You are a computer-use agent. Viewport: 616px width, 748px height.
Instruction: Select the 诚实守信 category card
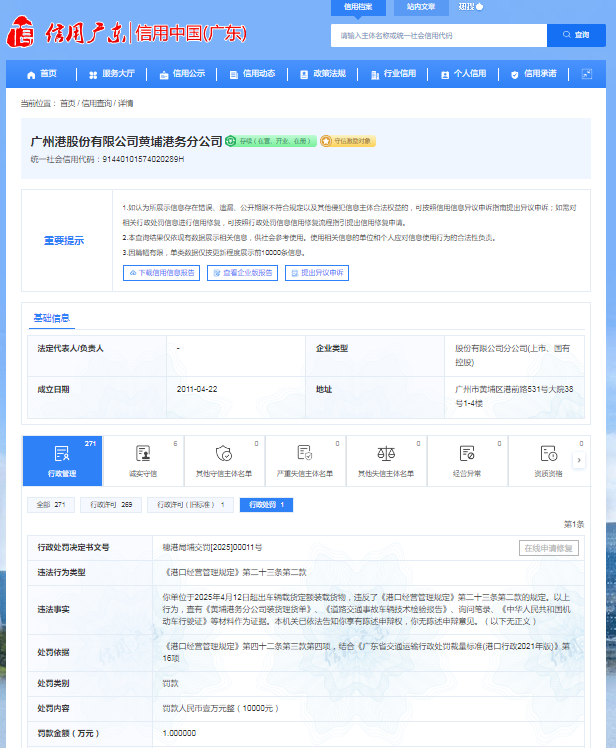[x=143, y=461]
